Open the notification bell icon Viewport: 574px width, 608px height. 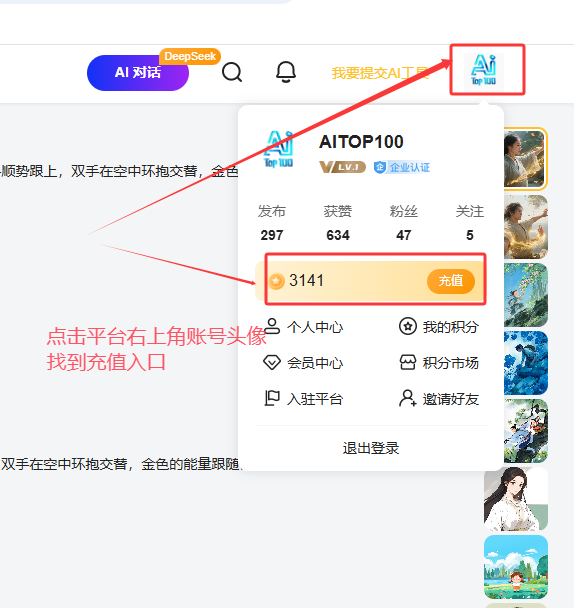click(x=286, y=72)
